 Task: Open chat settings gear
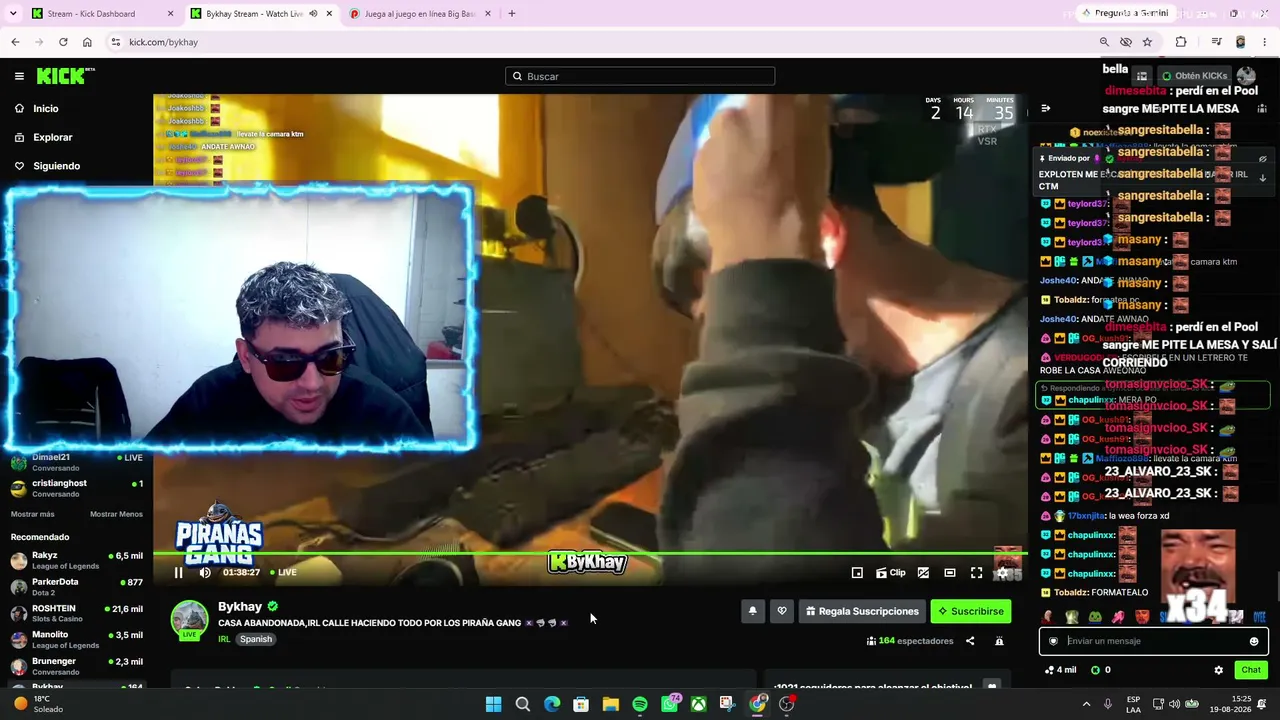pos(1218,670)
